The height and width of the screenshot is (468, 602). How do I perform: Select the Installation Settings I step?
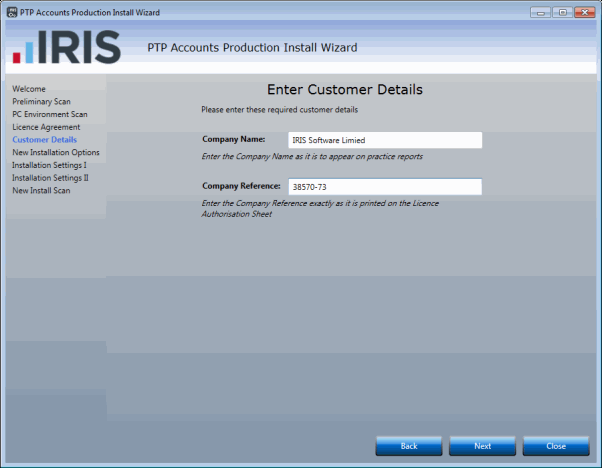click(x=49, y=165)
